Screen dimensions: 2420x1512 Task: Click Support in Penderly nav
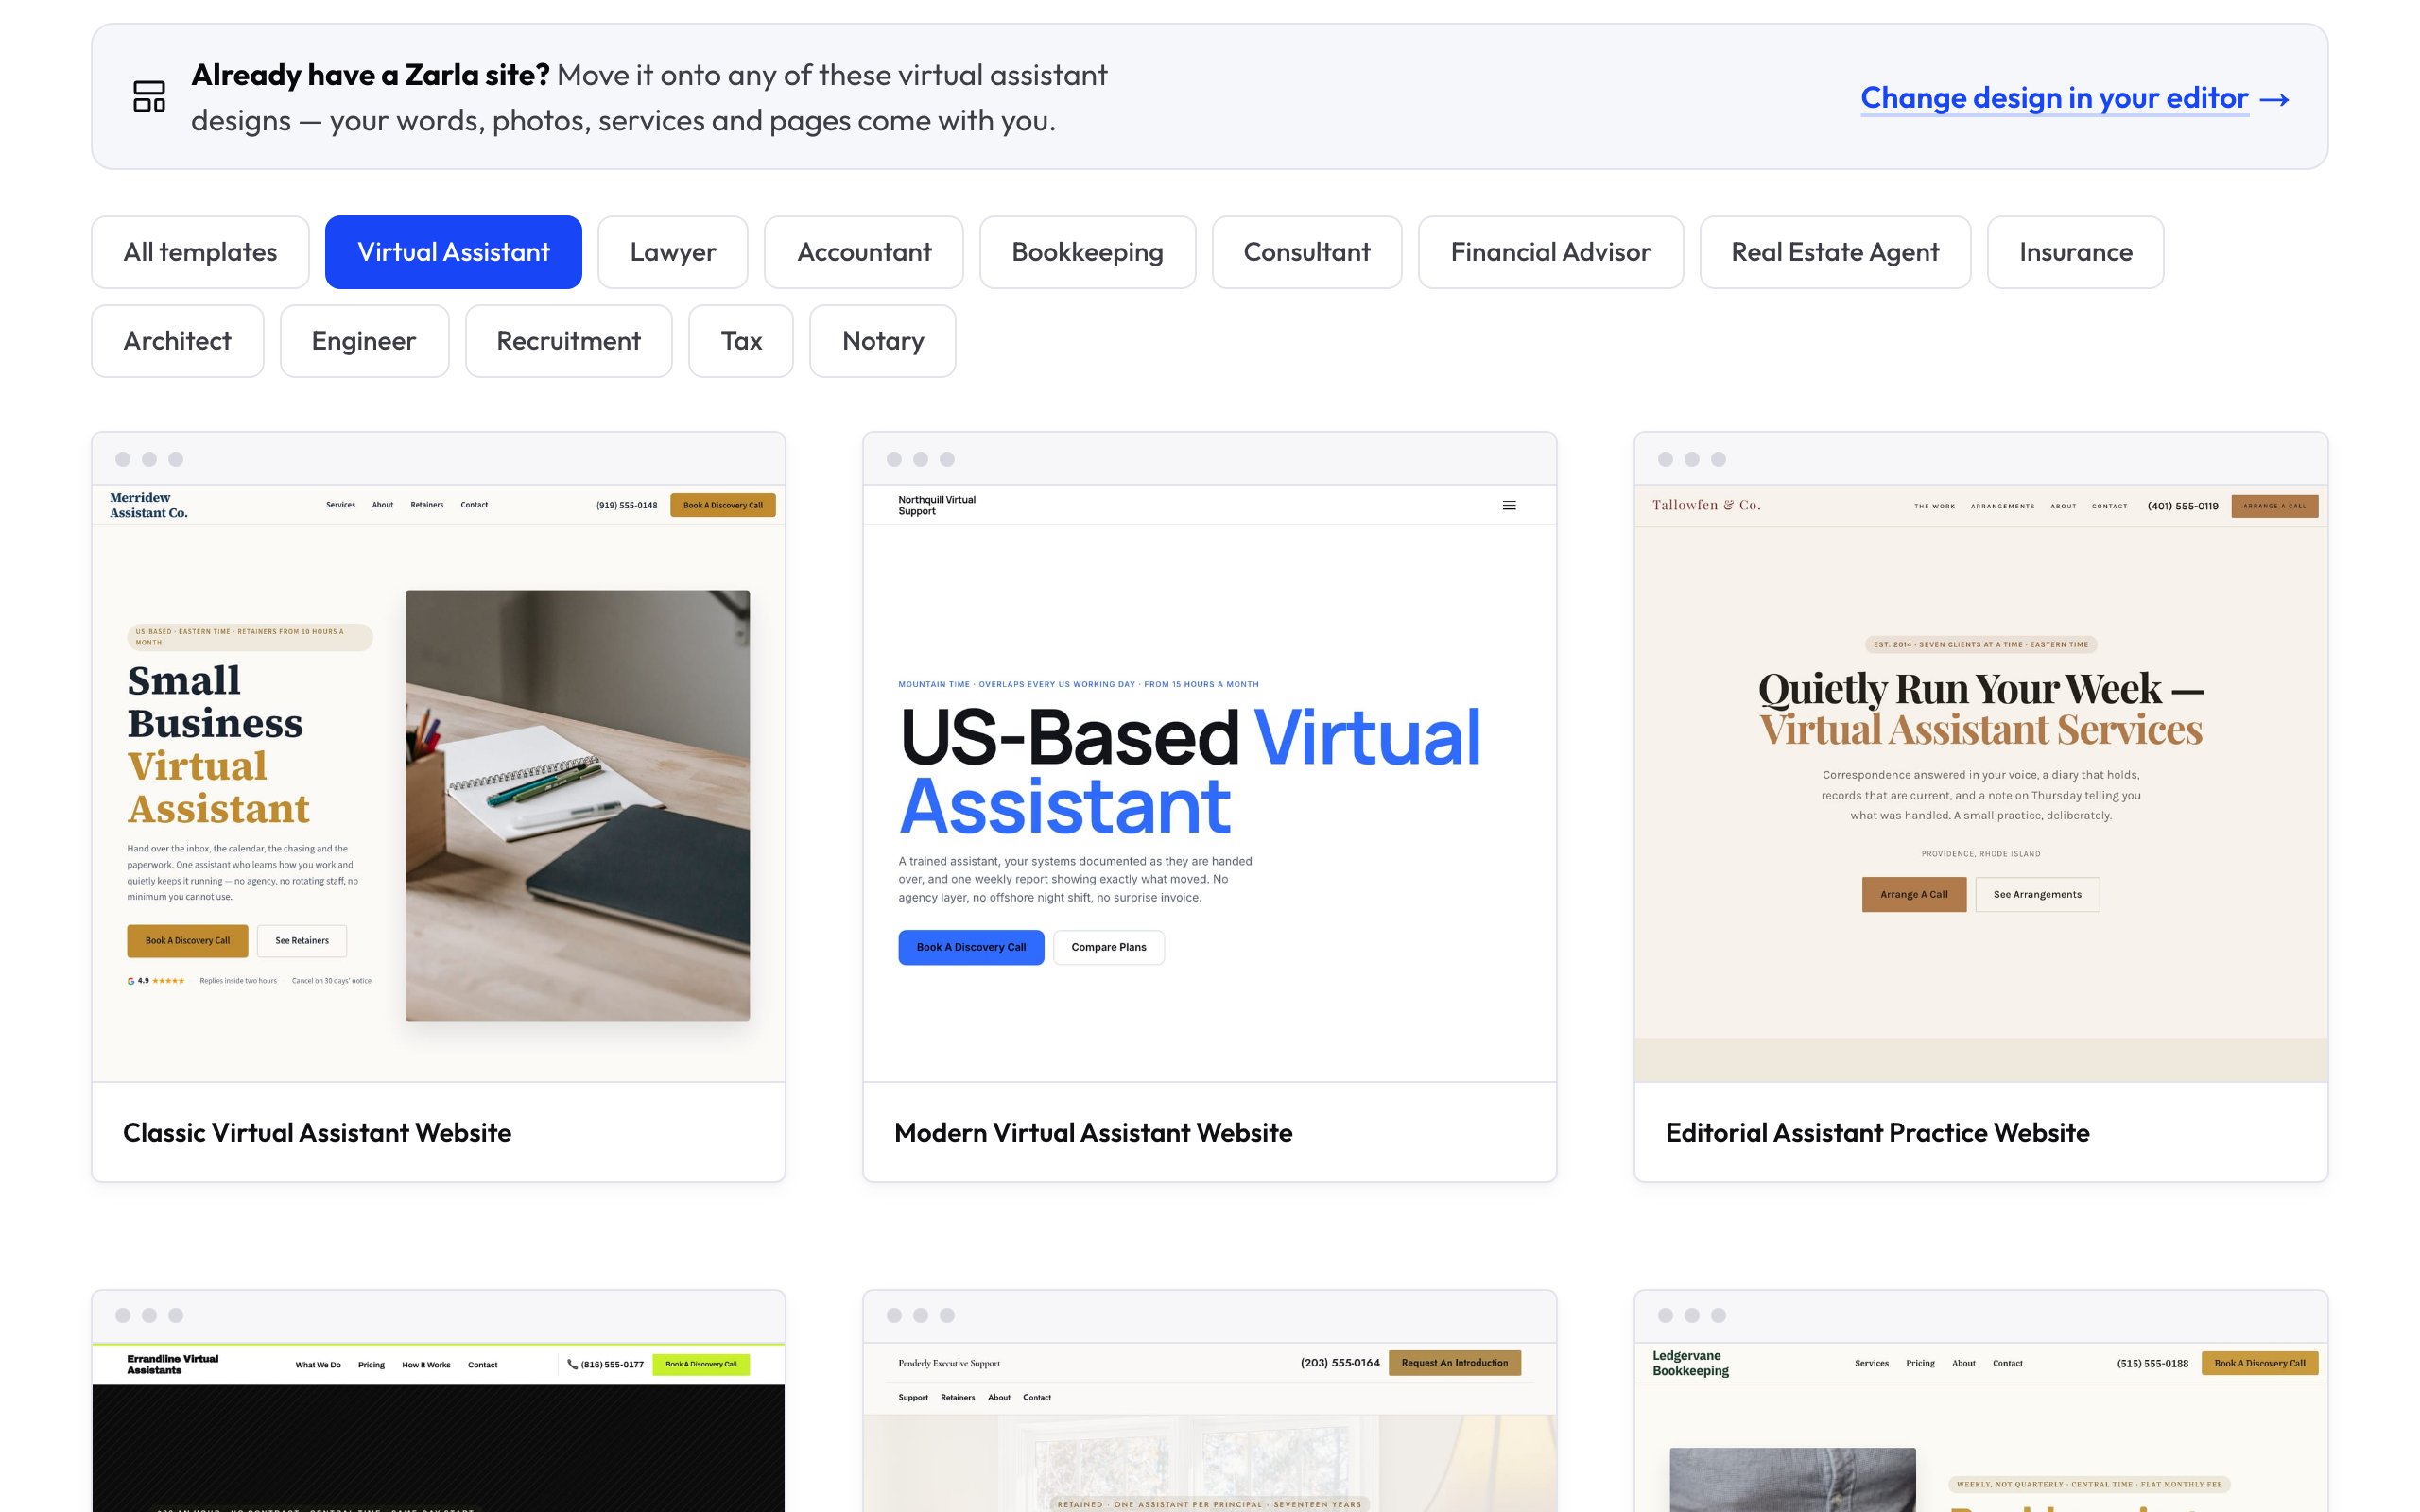click(913, 1398)
